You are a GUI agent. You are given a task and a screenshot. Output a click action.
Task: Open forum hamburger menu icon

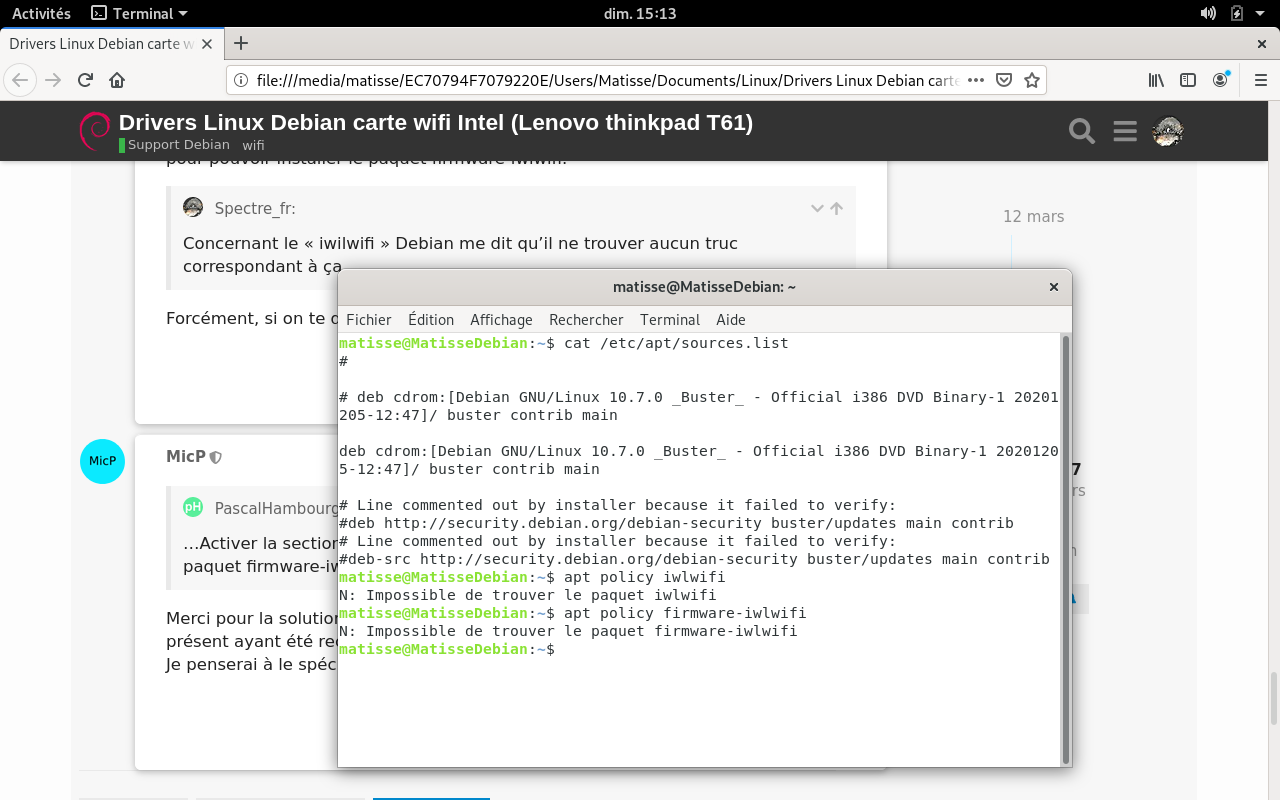tap(1125, 131)
